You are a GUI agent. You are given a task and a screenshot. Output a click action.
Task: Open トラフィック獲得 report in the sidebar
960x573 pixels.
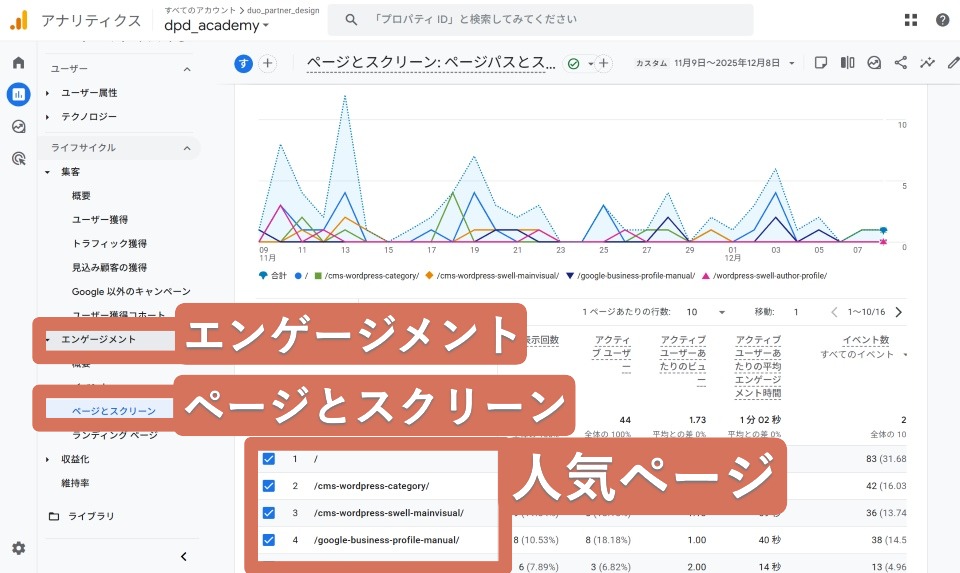pos(109,243)
